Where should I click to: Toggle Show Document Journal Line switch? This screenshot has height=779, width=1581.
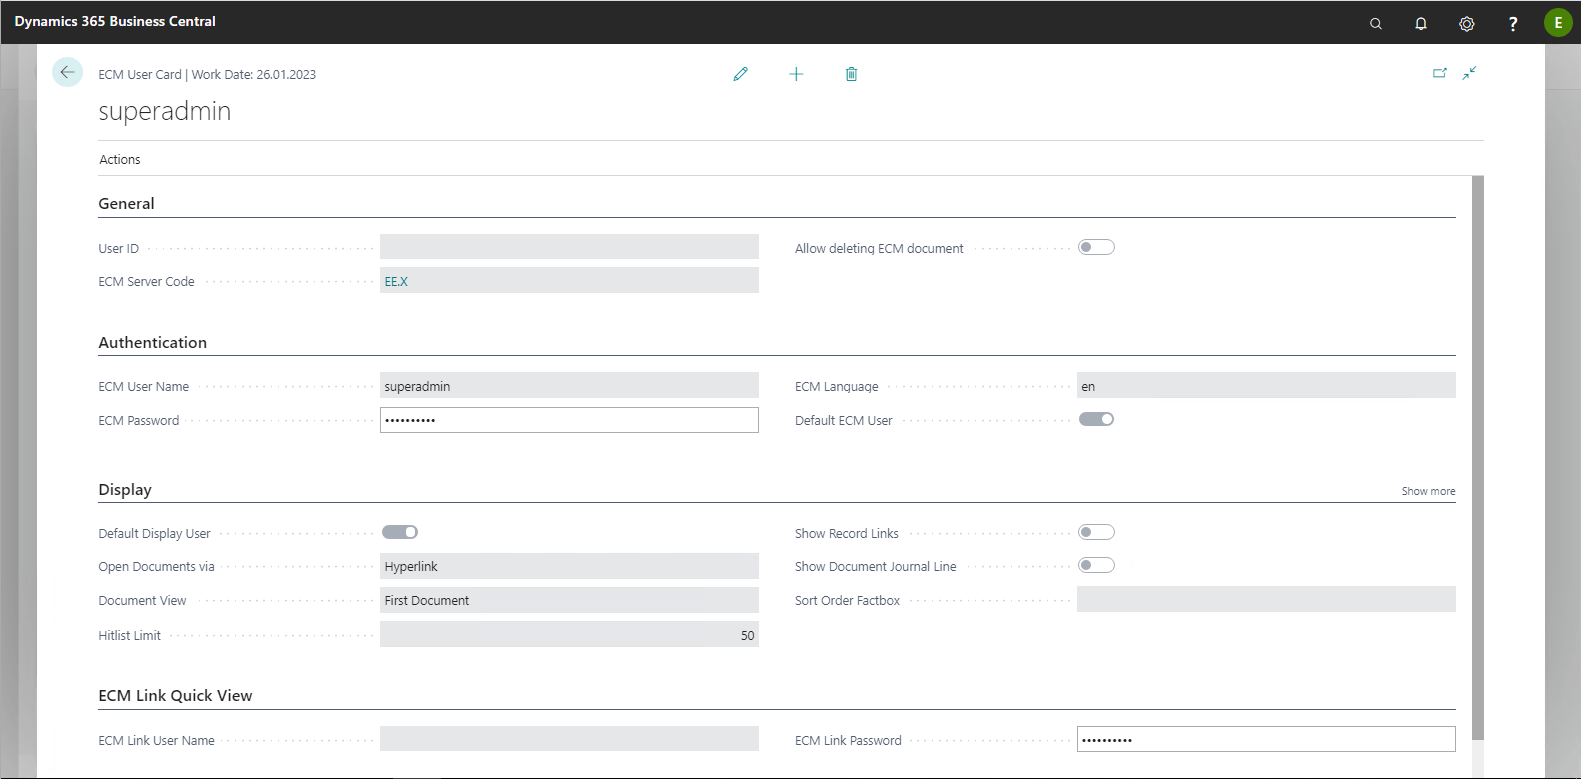tap(1096, 565)
